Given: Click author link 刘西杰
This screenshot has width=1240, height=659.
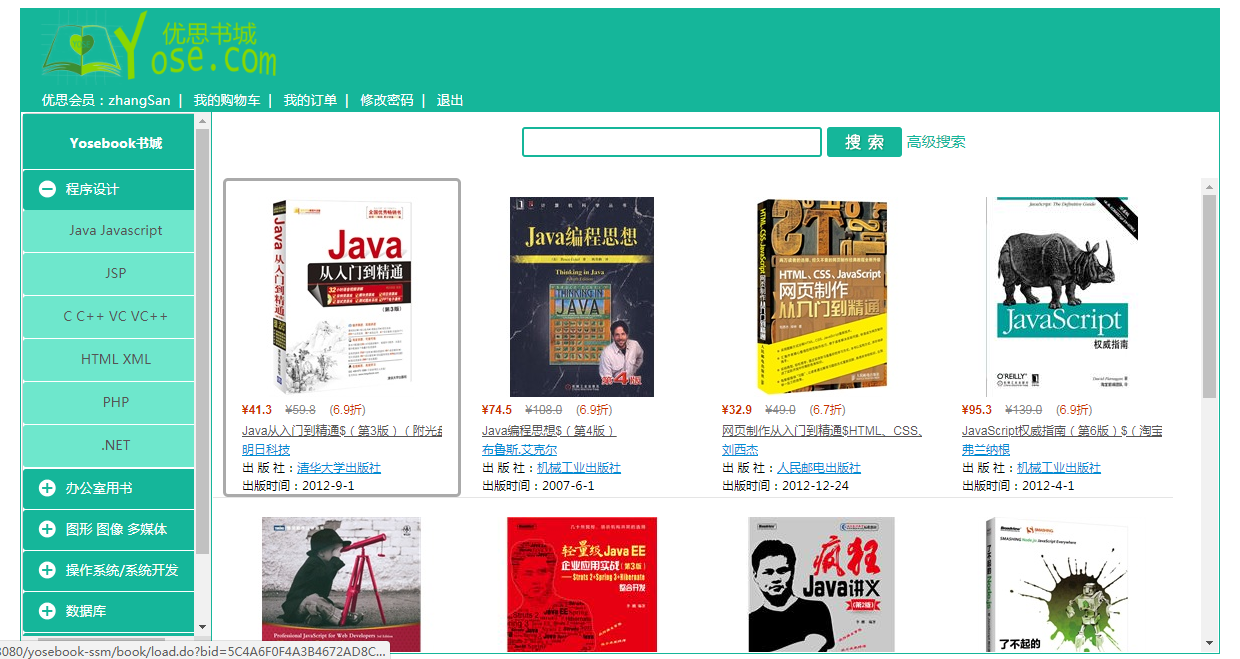Looking at the screenshot, I should 740,450.
